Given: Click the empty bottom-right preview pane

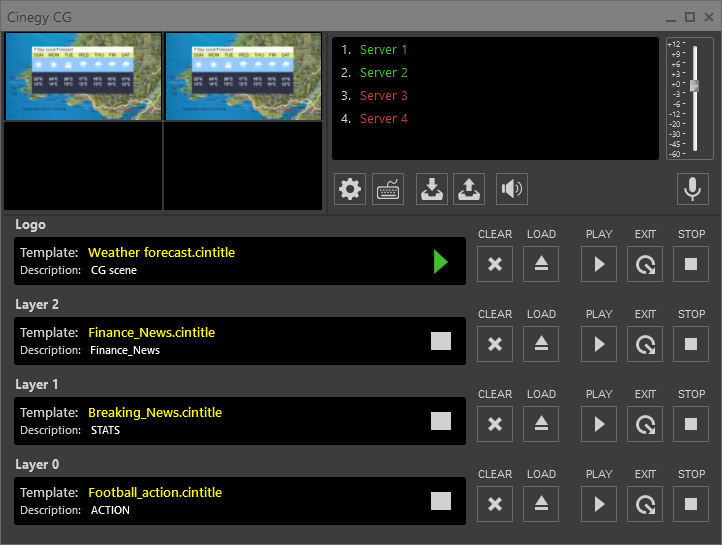Looking at the screenshot, I should 243,166.
